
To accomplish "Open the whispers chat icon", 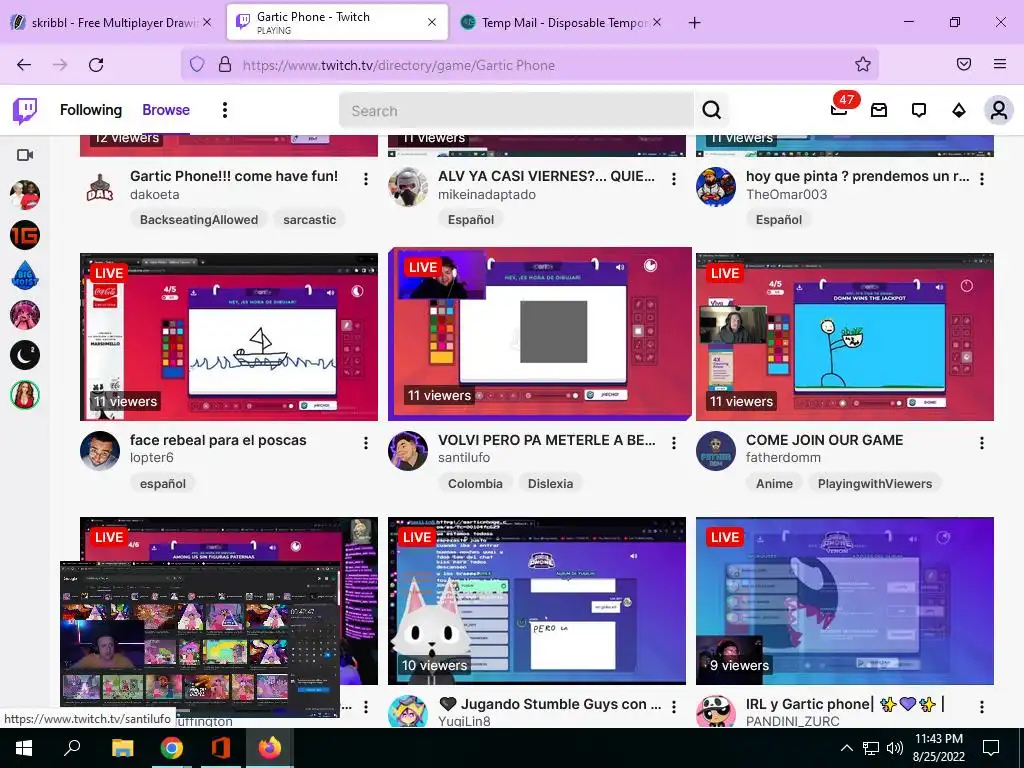I will [x=919, y=110].
